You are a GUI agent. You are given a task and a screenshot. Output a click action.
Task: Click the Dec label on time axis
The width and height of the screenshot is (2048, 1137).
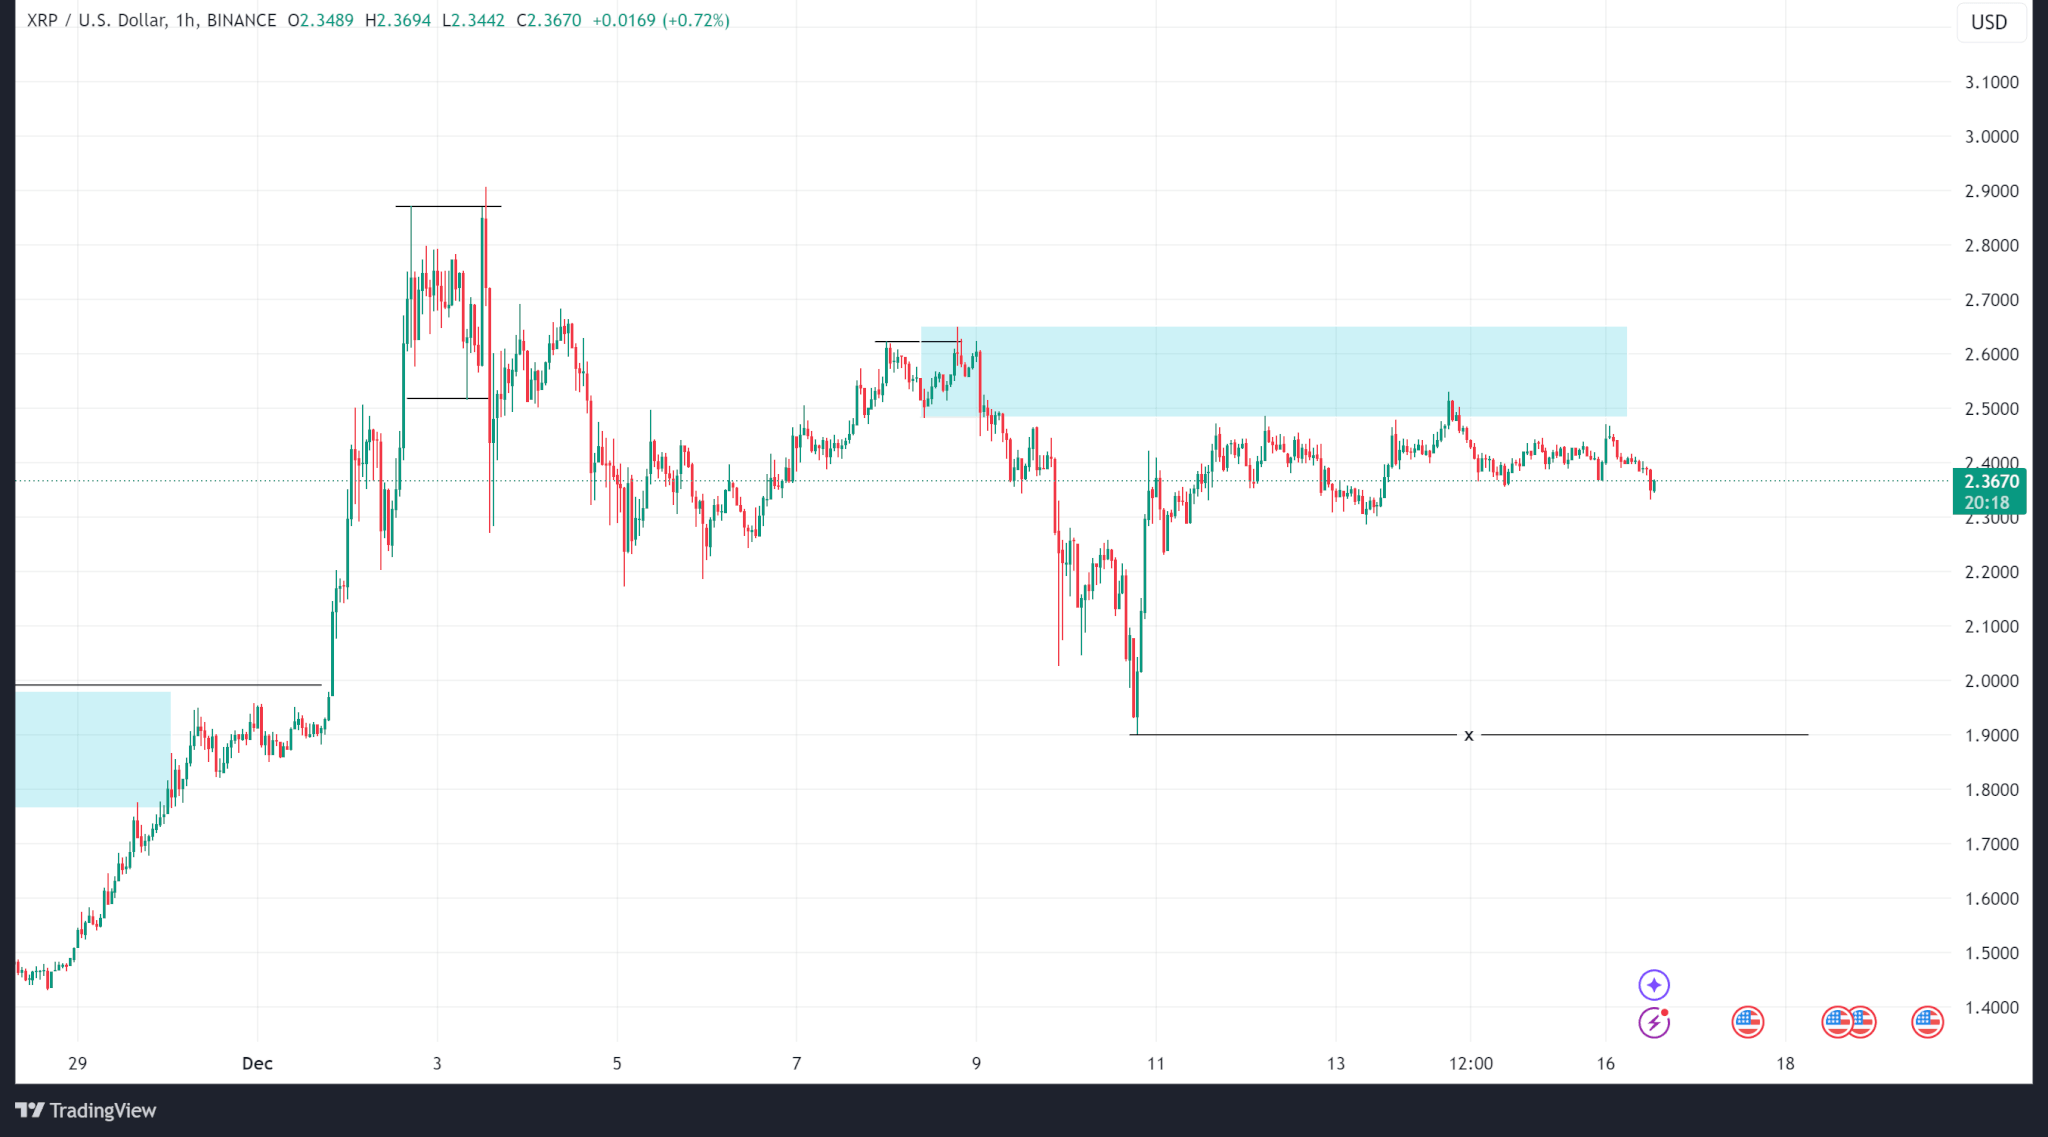pyautogui.click(x=257, y=1063)
